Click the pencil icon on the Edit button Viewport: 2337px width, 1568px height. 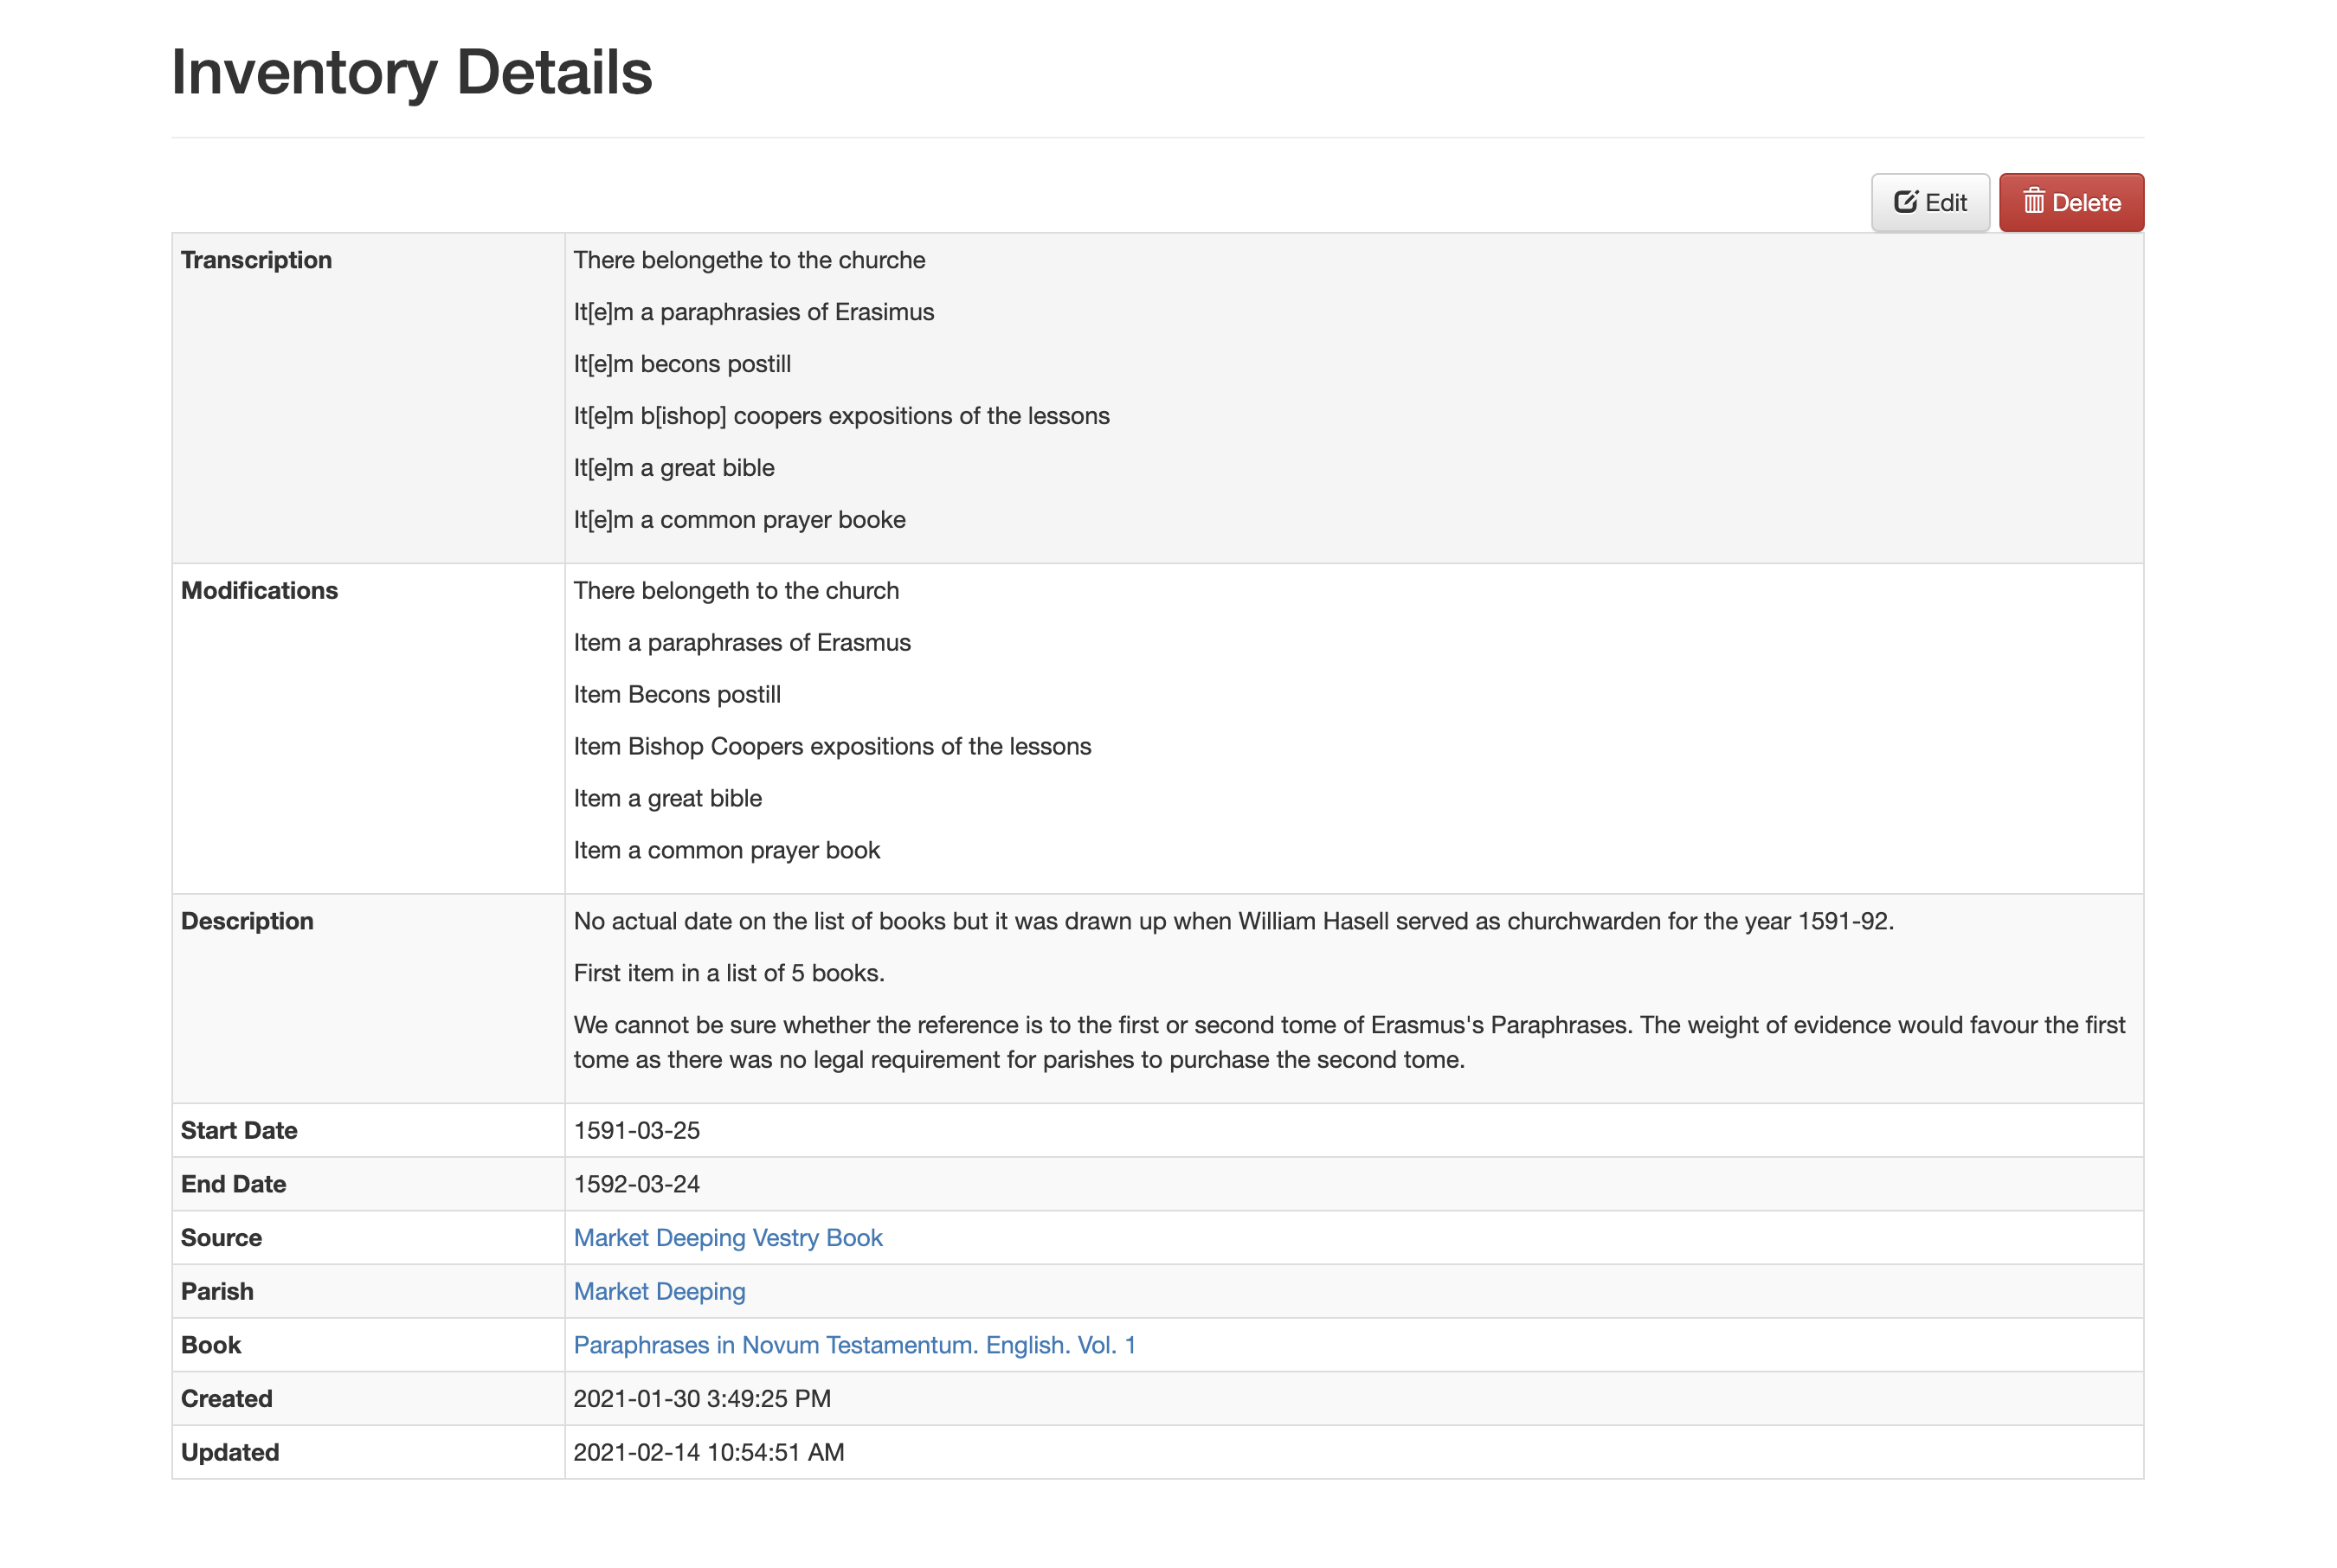click(1908, 202)
